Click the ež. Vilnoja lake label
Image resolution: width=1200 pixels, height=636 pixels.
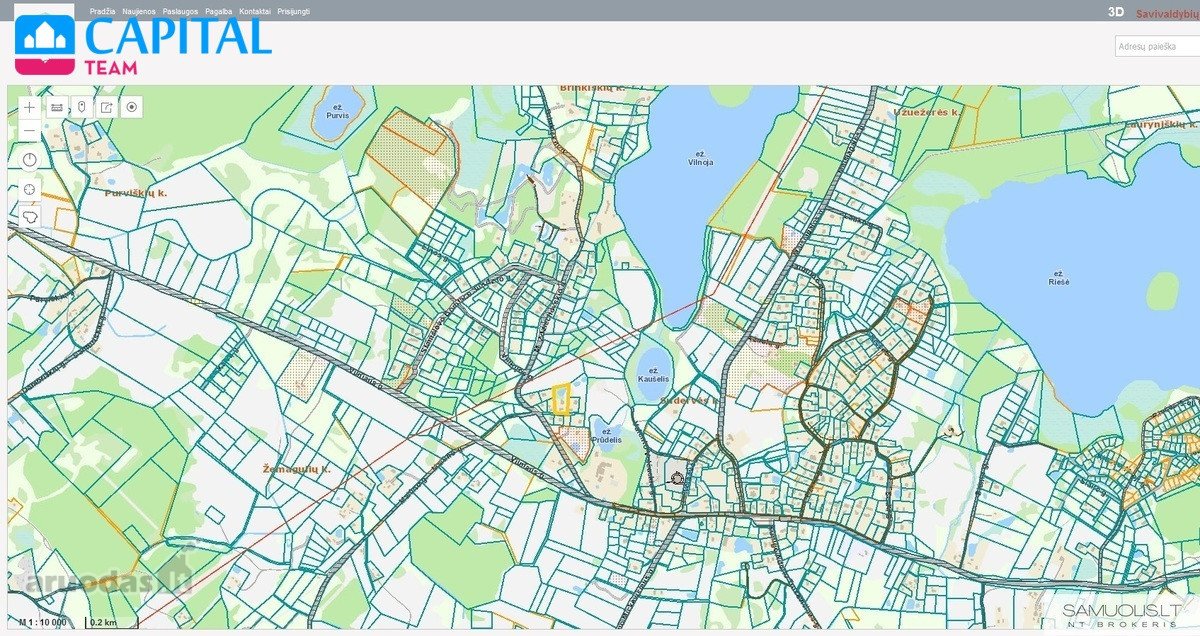coord(701,158)
